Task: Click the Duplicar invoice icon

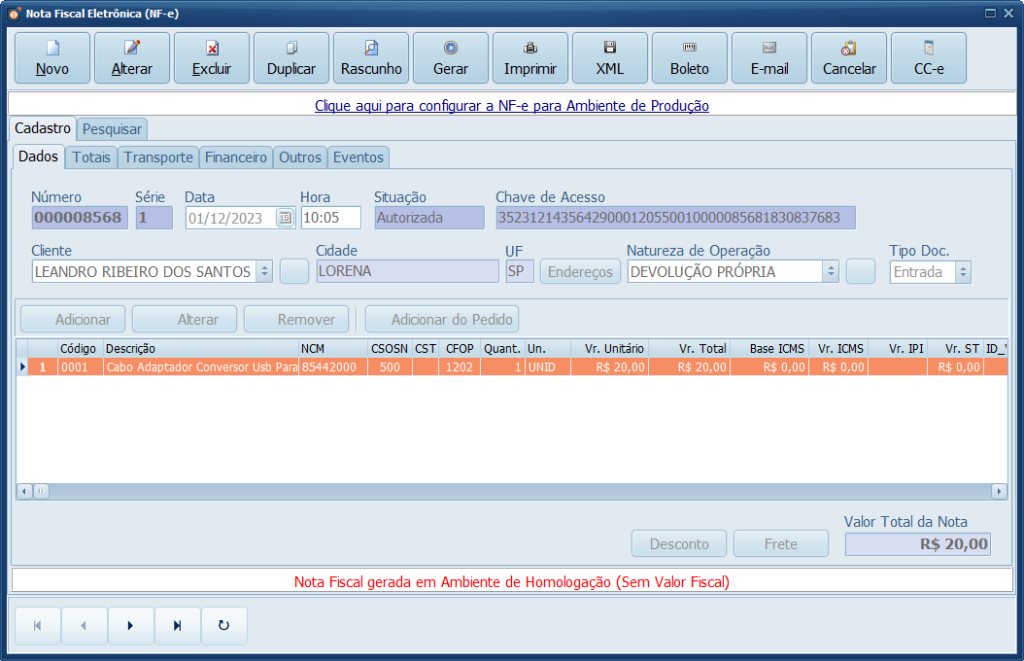Action: [x=291, y=58]
